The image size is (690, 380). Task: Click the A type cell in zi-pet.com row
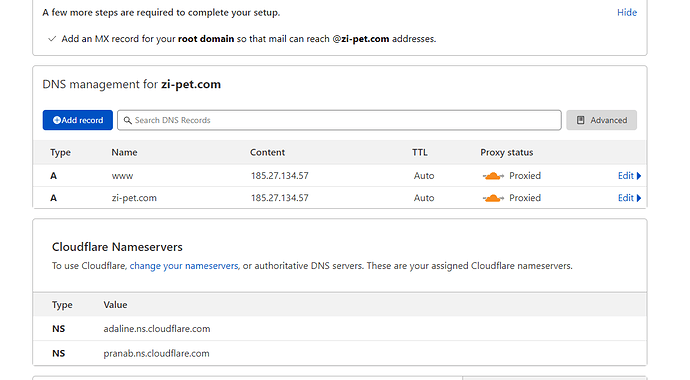[x=53, y=198]
